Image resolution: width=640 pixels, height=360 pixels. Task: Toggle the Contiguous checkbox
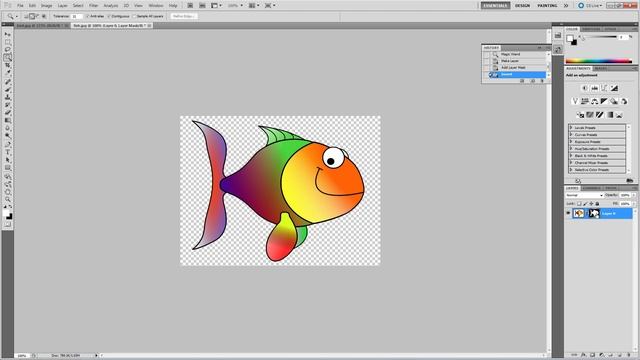(109, 16)
